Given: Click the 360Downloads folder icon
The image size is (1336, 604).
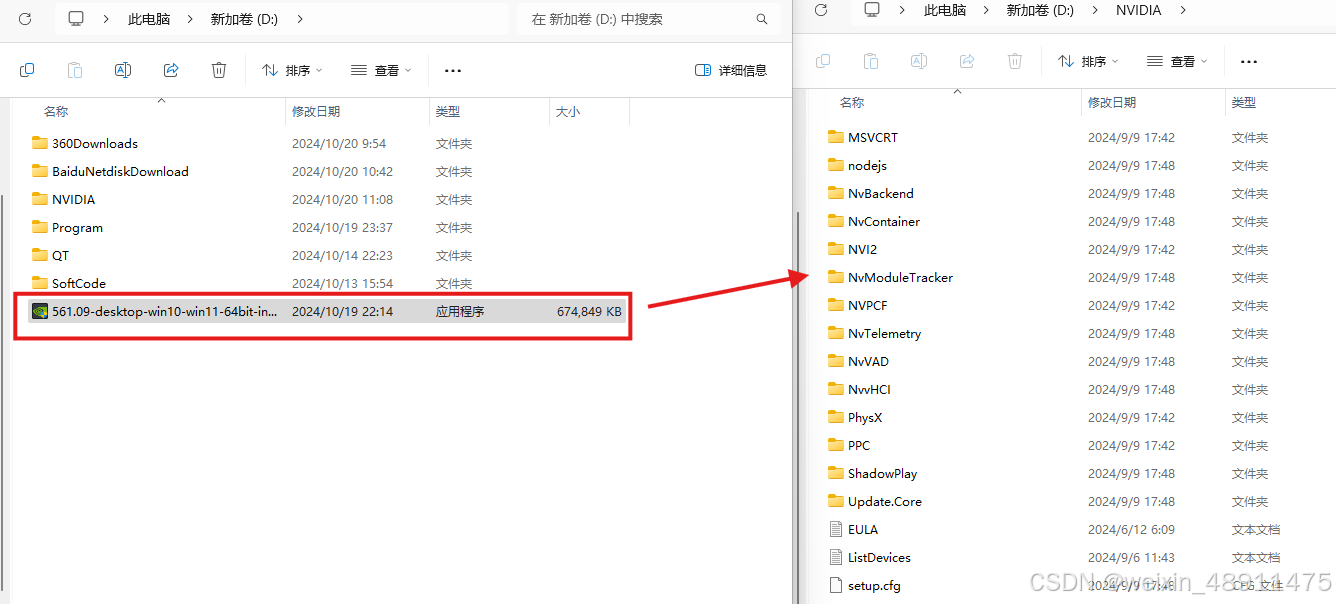Looking at the screenshot, I should click(40, 143).
